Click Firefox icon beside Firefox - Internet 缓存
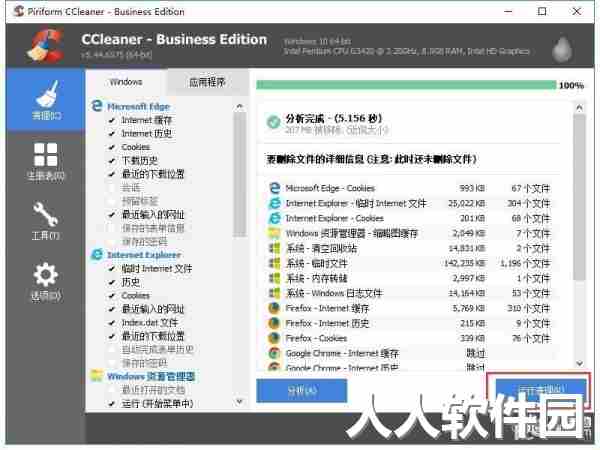This screenshot has width=600, height=450. pyautogui.click(x=274, y=308)
